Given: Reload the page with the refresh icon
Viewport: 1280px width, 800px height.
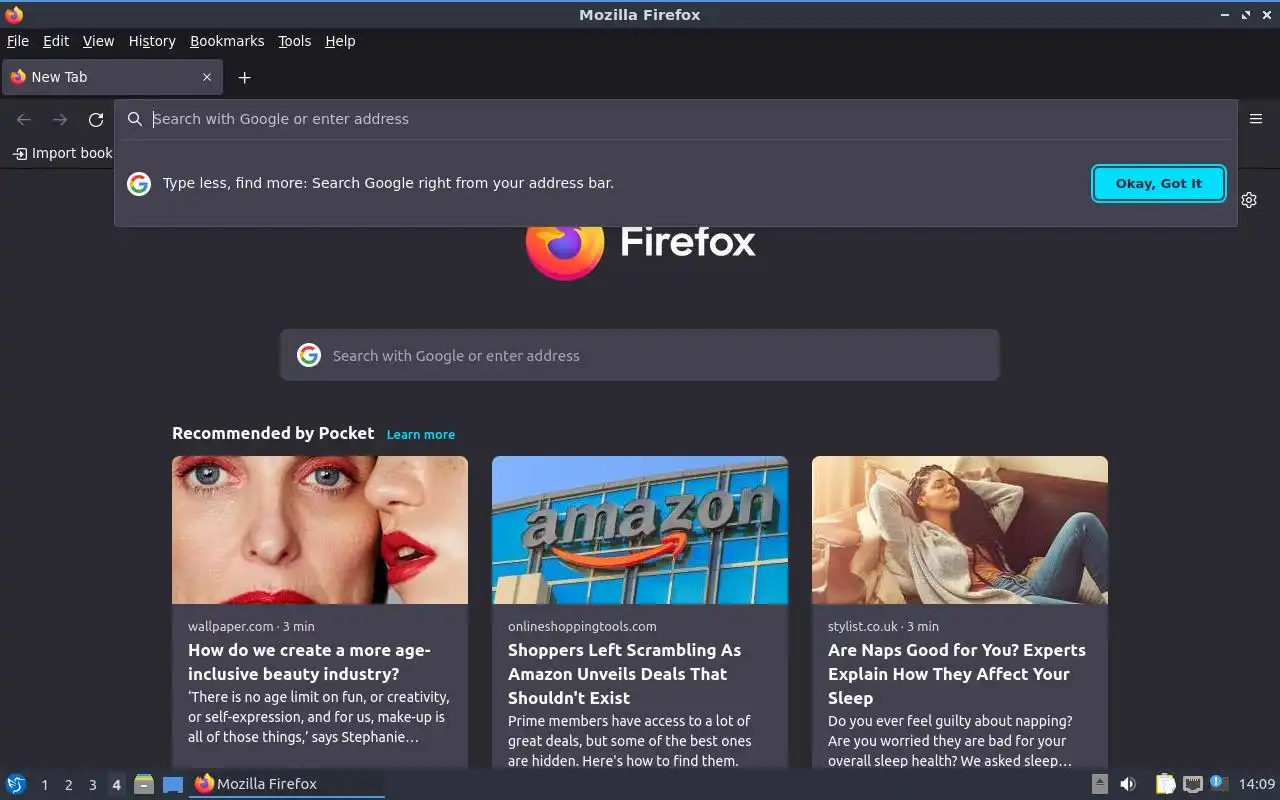Looking at the screenshot, I should 96,120.
